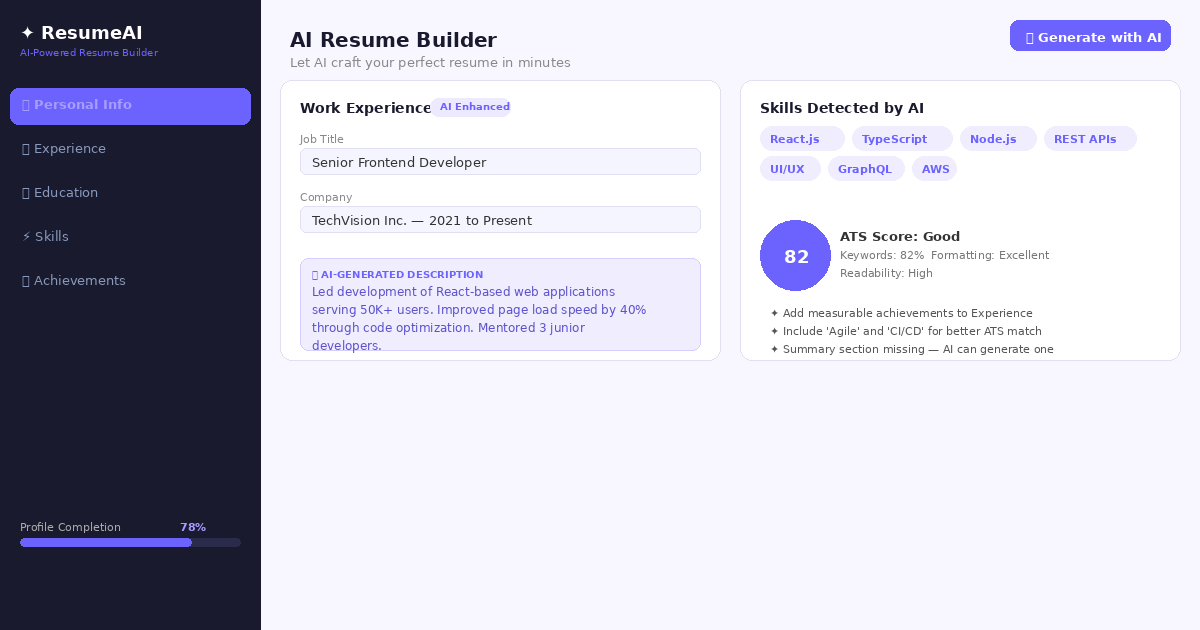Click the person icon beside Personal Info
The image size is (1200, 630).
(26, 104)
